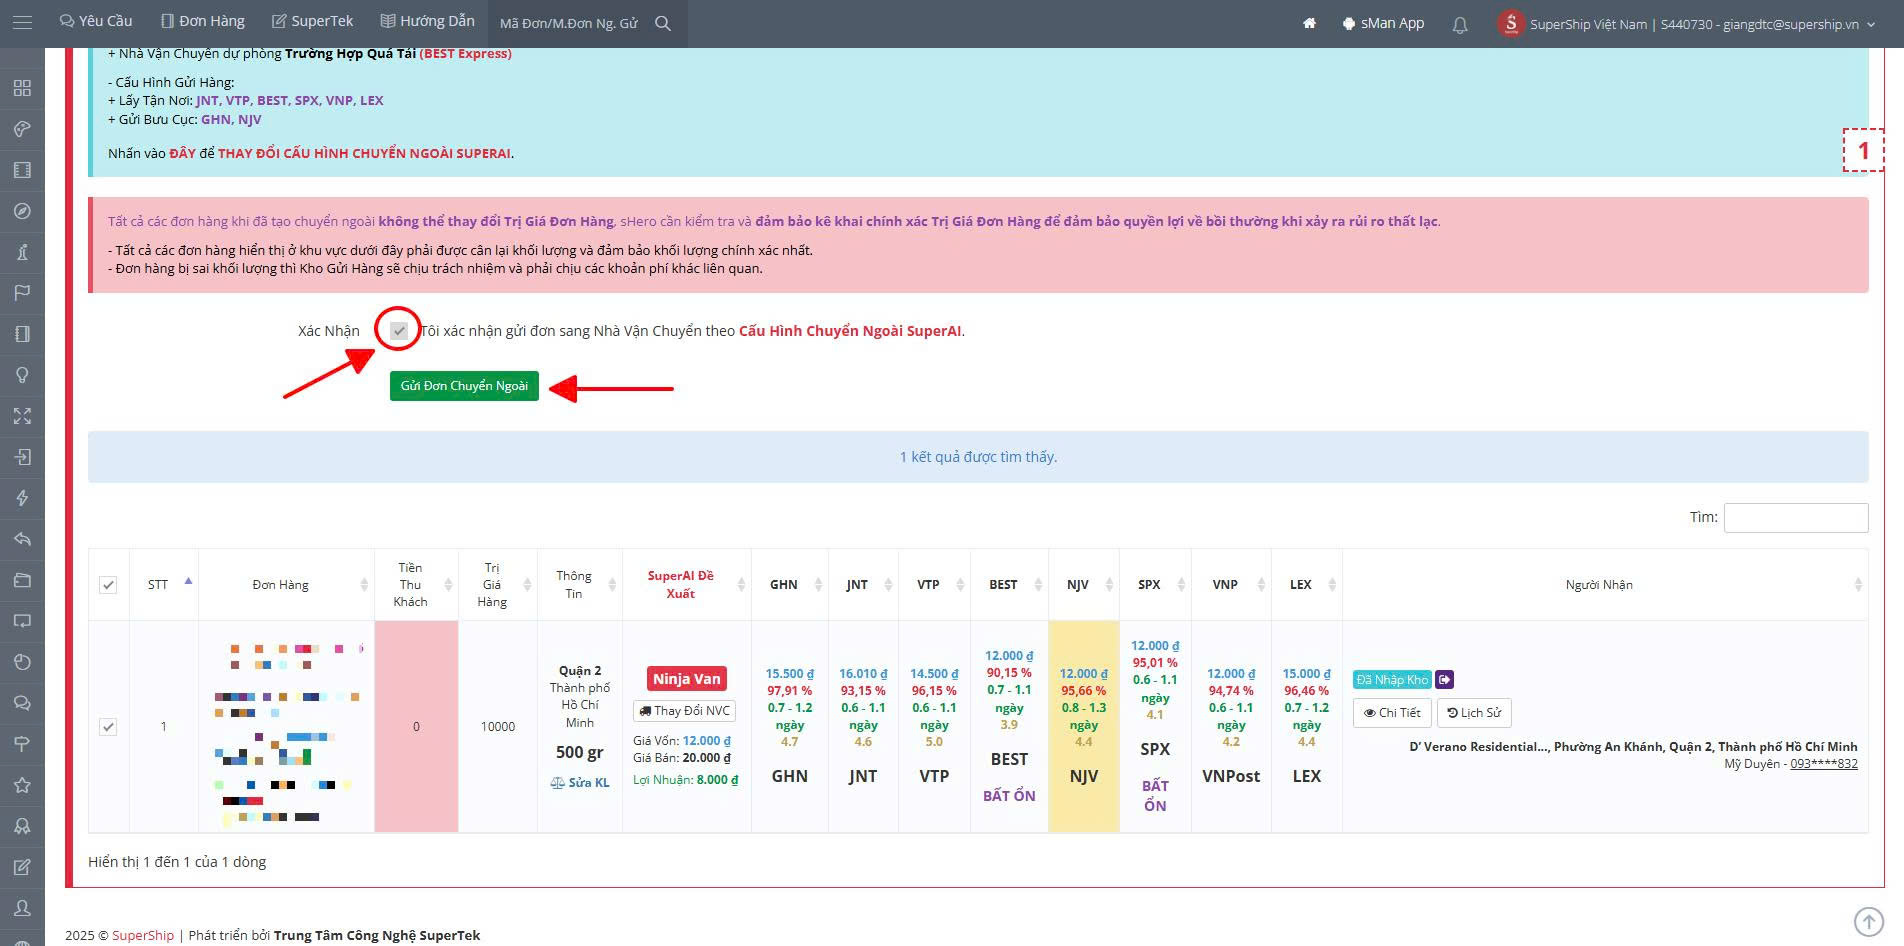This screenshot has height=946, width=1904.
Task: Go to home via house icon
Action: 1309,23
